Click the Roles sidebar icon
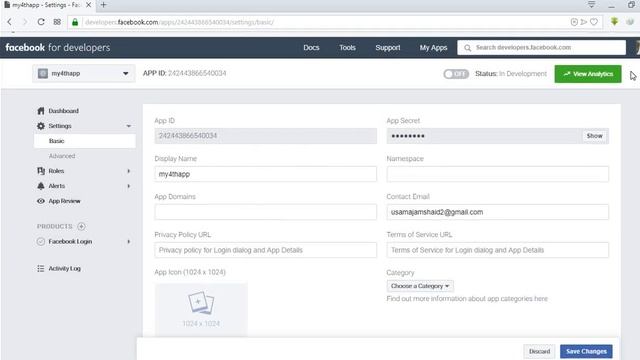Screen dimensions: 640x360 point(41,171)
